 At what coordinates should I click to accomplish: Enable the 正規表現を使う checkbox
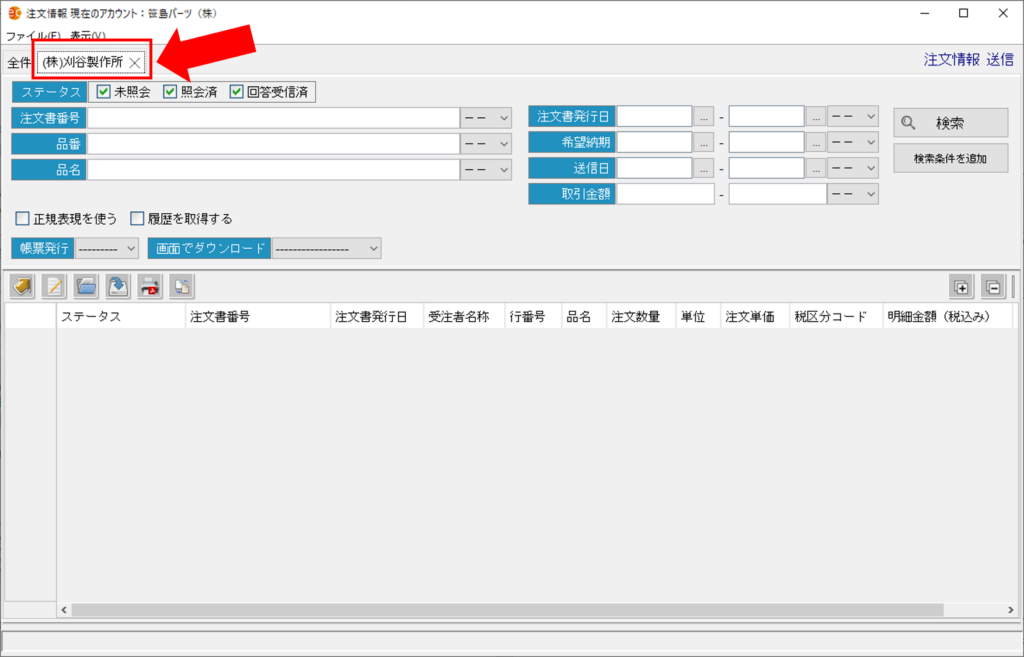[22, 218]
